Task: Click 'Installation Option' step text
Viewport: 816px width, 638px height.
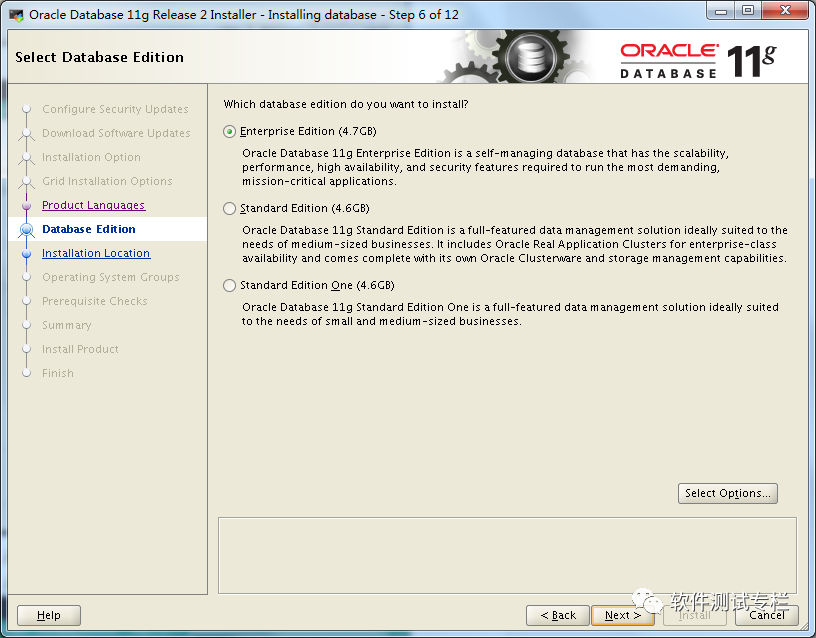Action: pos(91,157)
